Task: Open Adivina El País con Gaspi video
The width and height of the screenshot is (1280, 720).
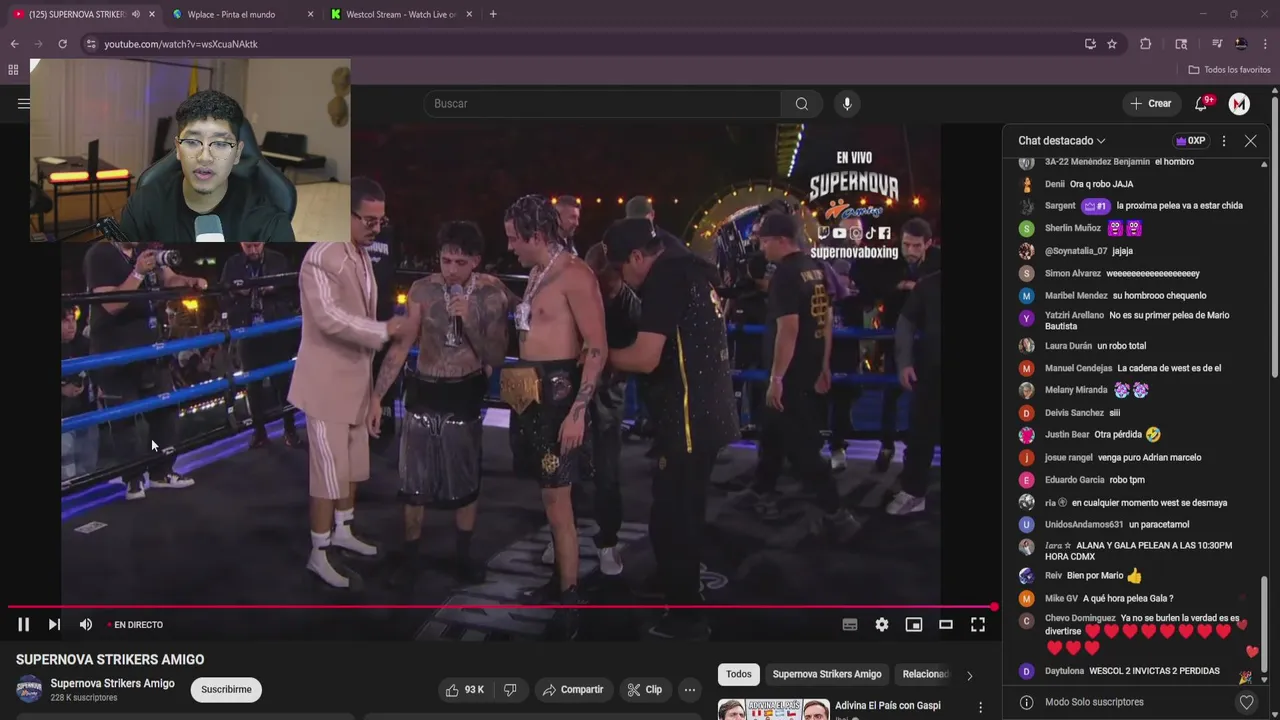Action: (888, 706)
